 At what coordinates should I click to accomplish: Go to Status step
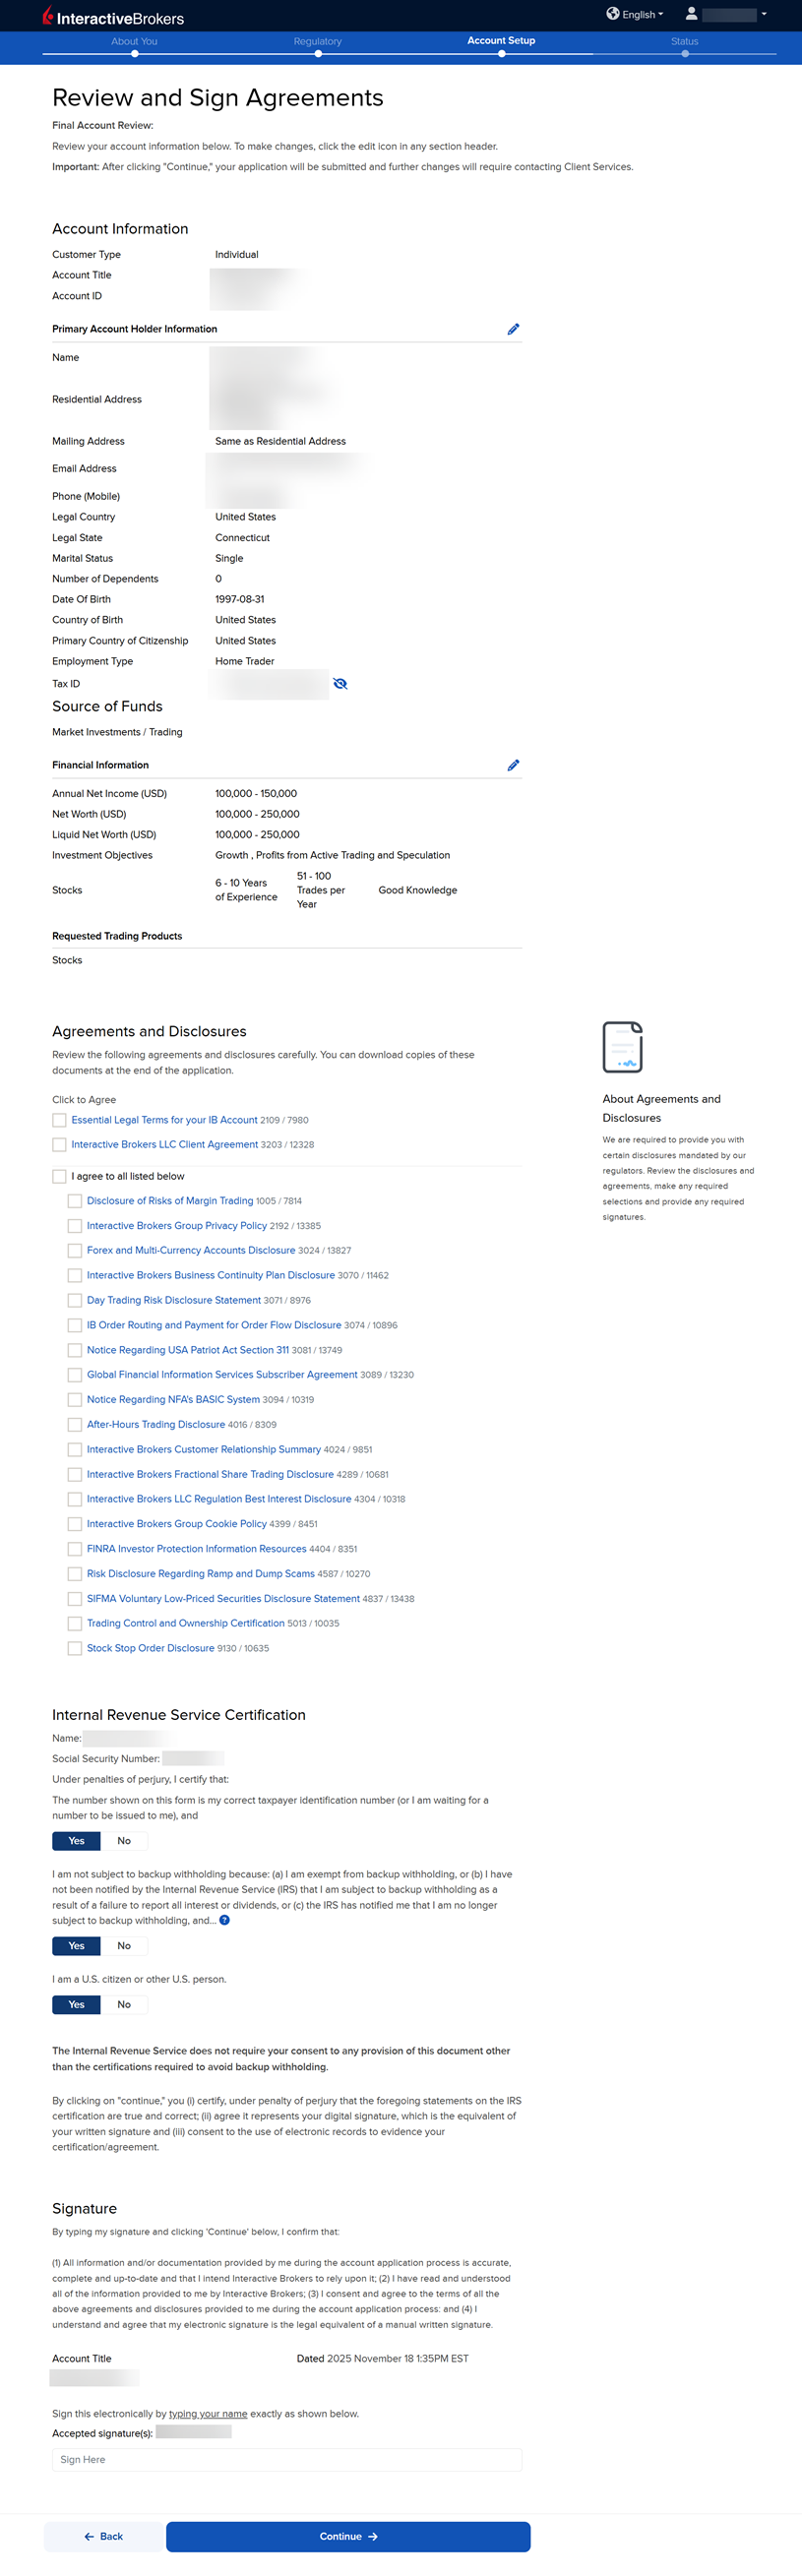pyautogui.click(x=685, y=42)
